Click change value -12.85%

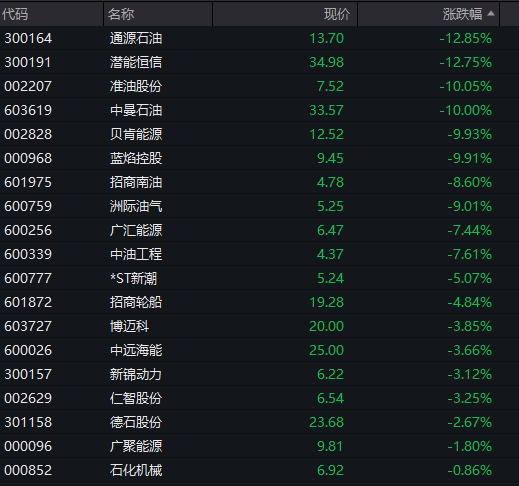tap(465, 38)
